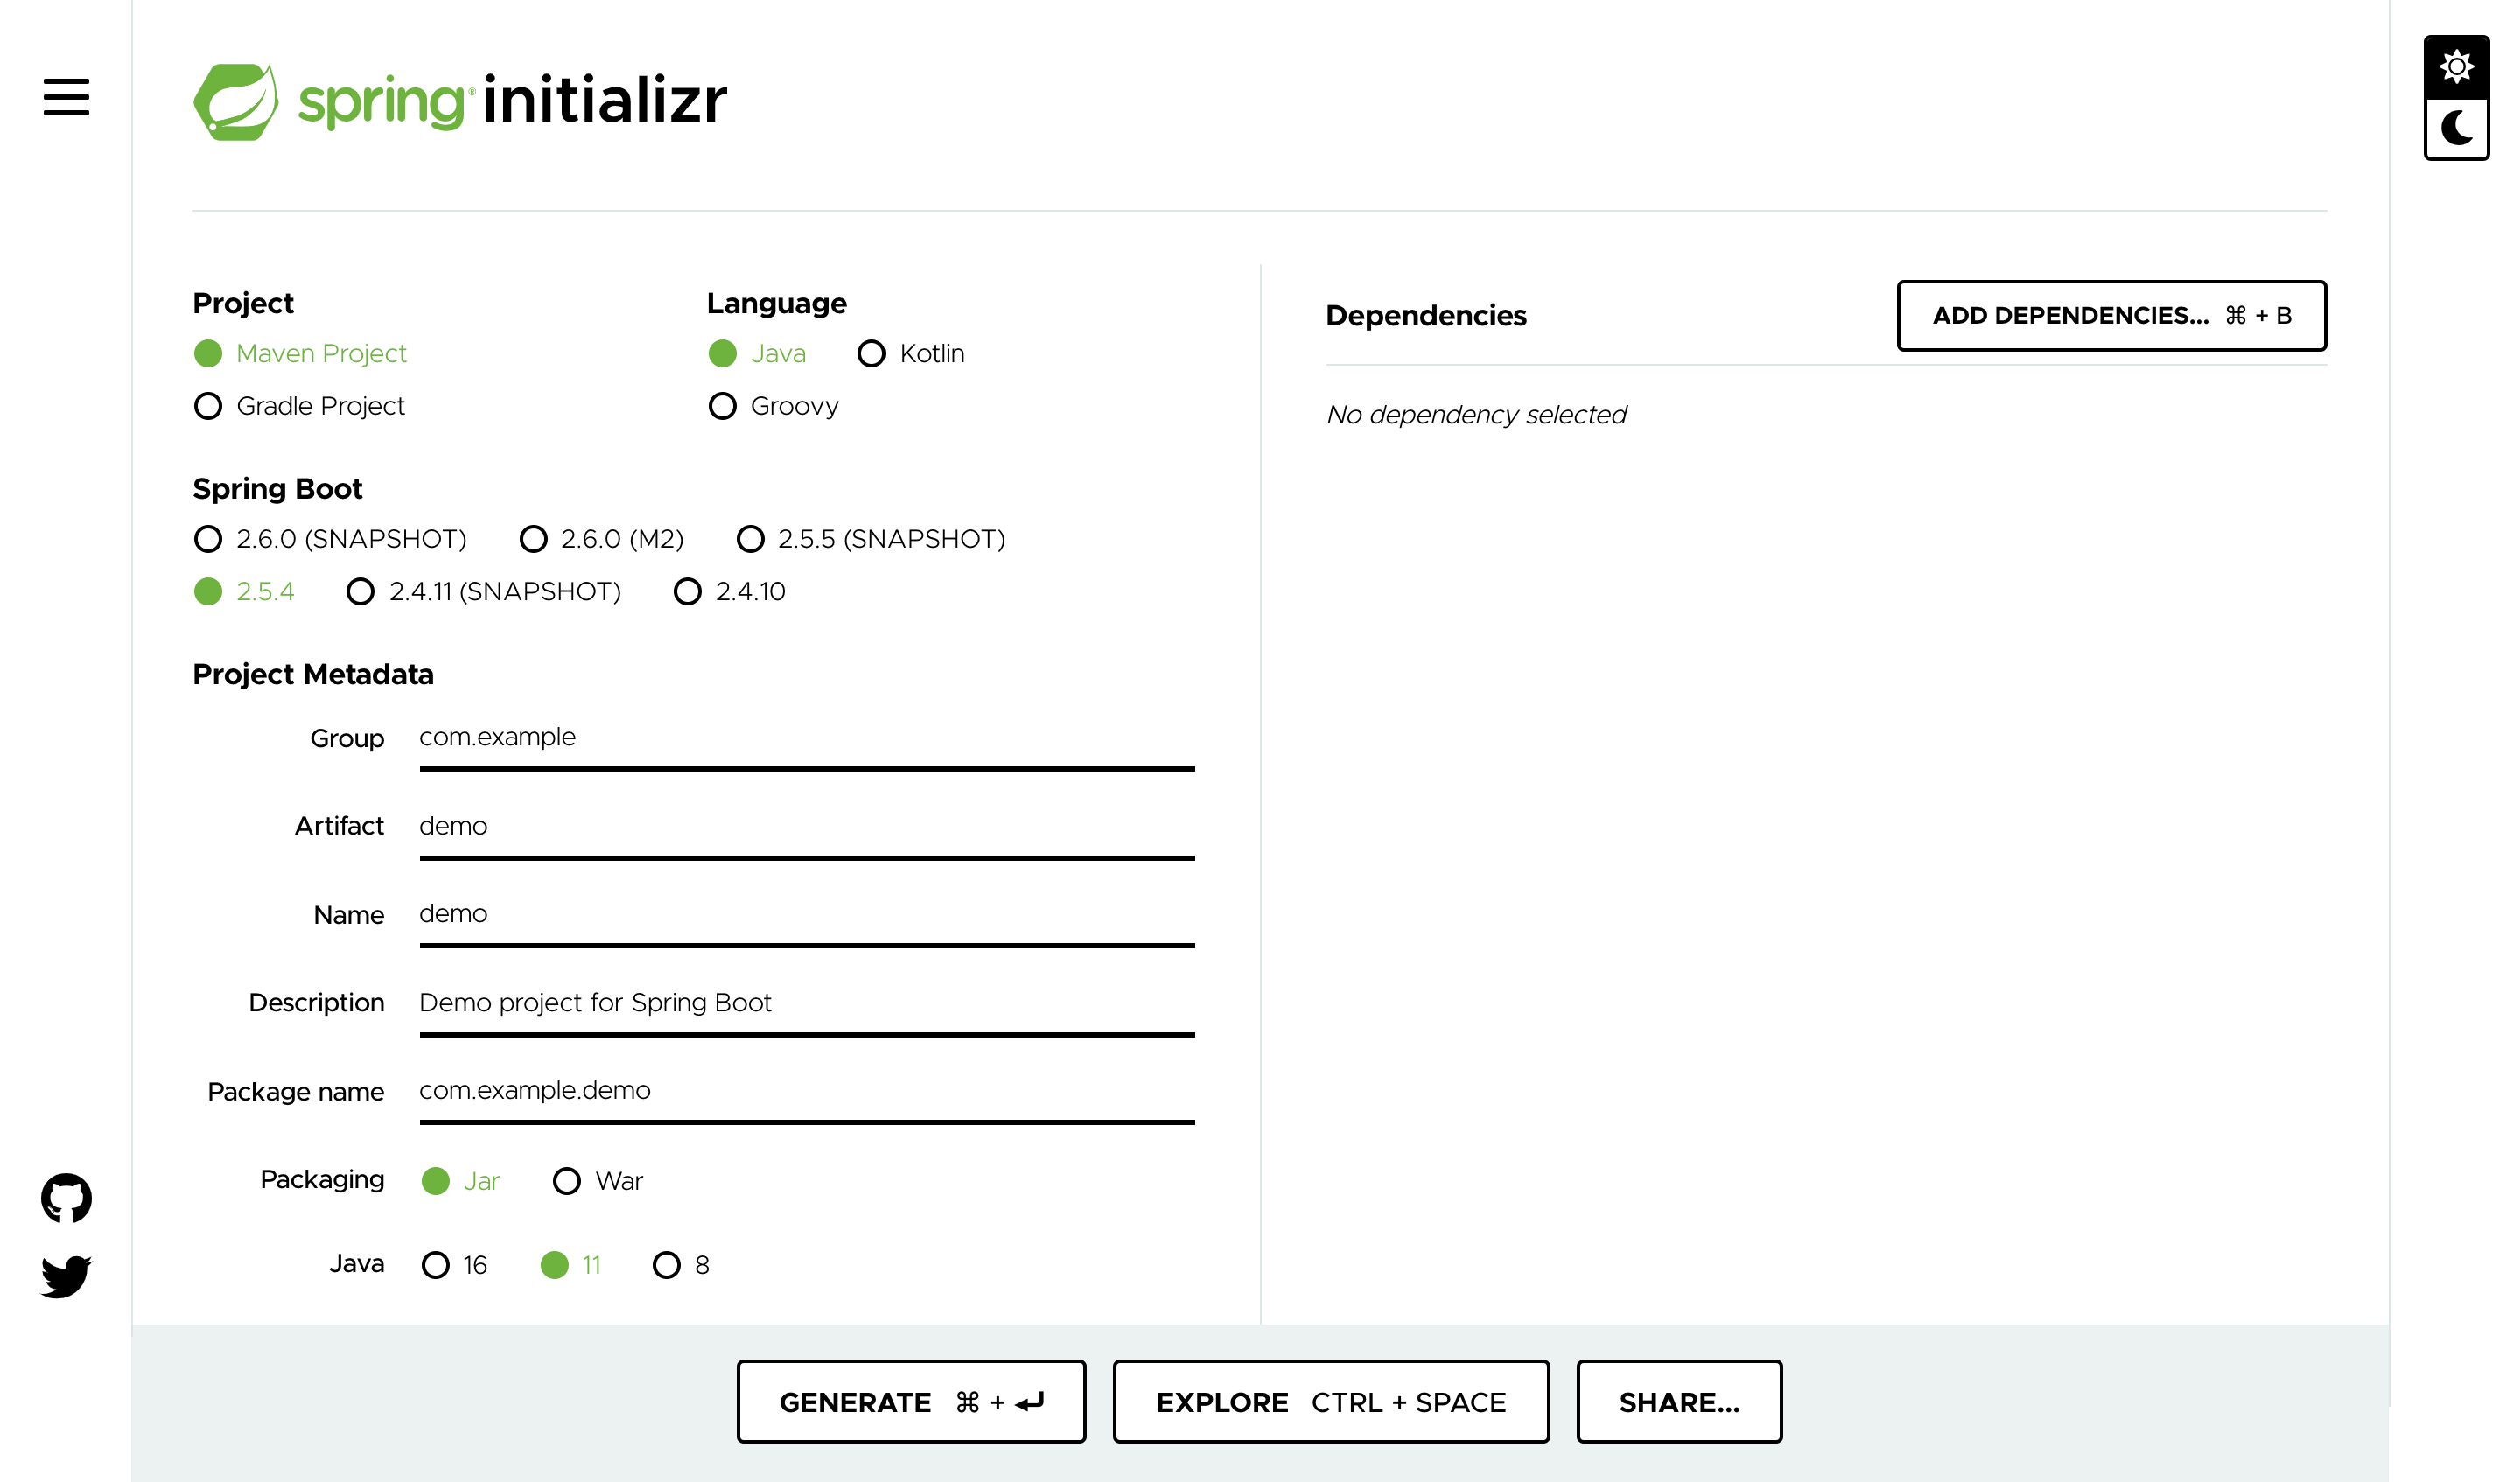Switch to light theme with sun icon
2520x1482 pixels.
(x=2456, y=67)
